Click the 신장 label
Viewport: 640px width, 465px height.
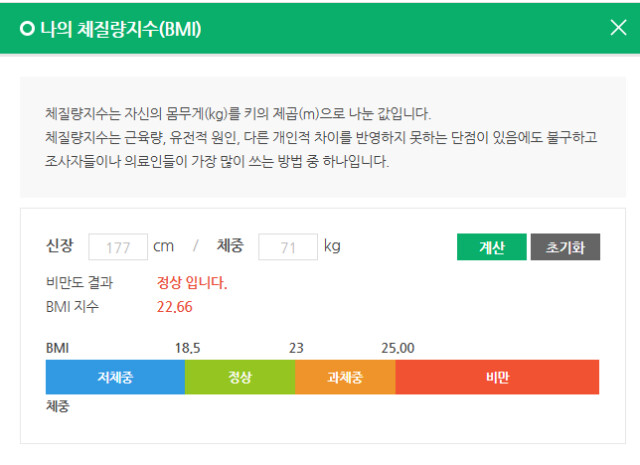click(x=60, y=246)
